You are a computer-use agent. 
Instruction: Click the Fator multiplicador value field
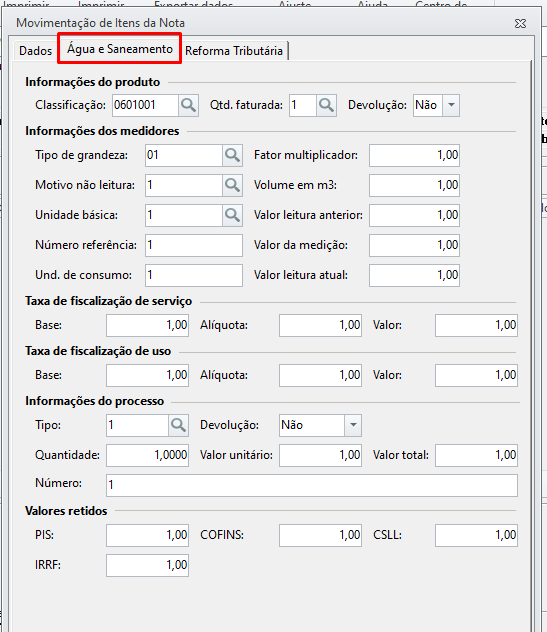click(414, 155)
